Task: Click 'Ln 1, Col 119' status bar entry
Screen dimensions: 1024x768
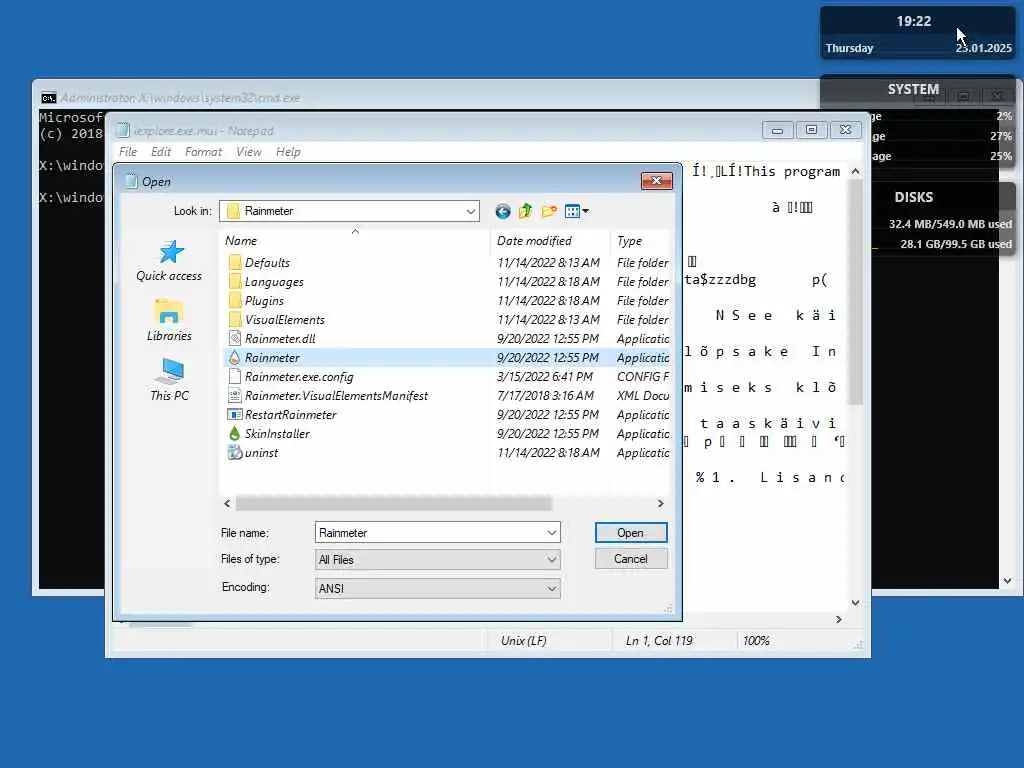Action: pos(659,641)
